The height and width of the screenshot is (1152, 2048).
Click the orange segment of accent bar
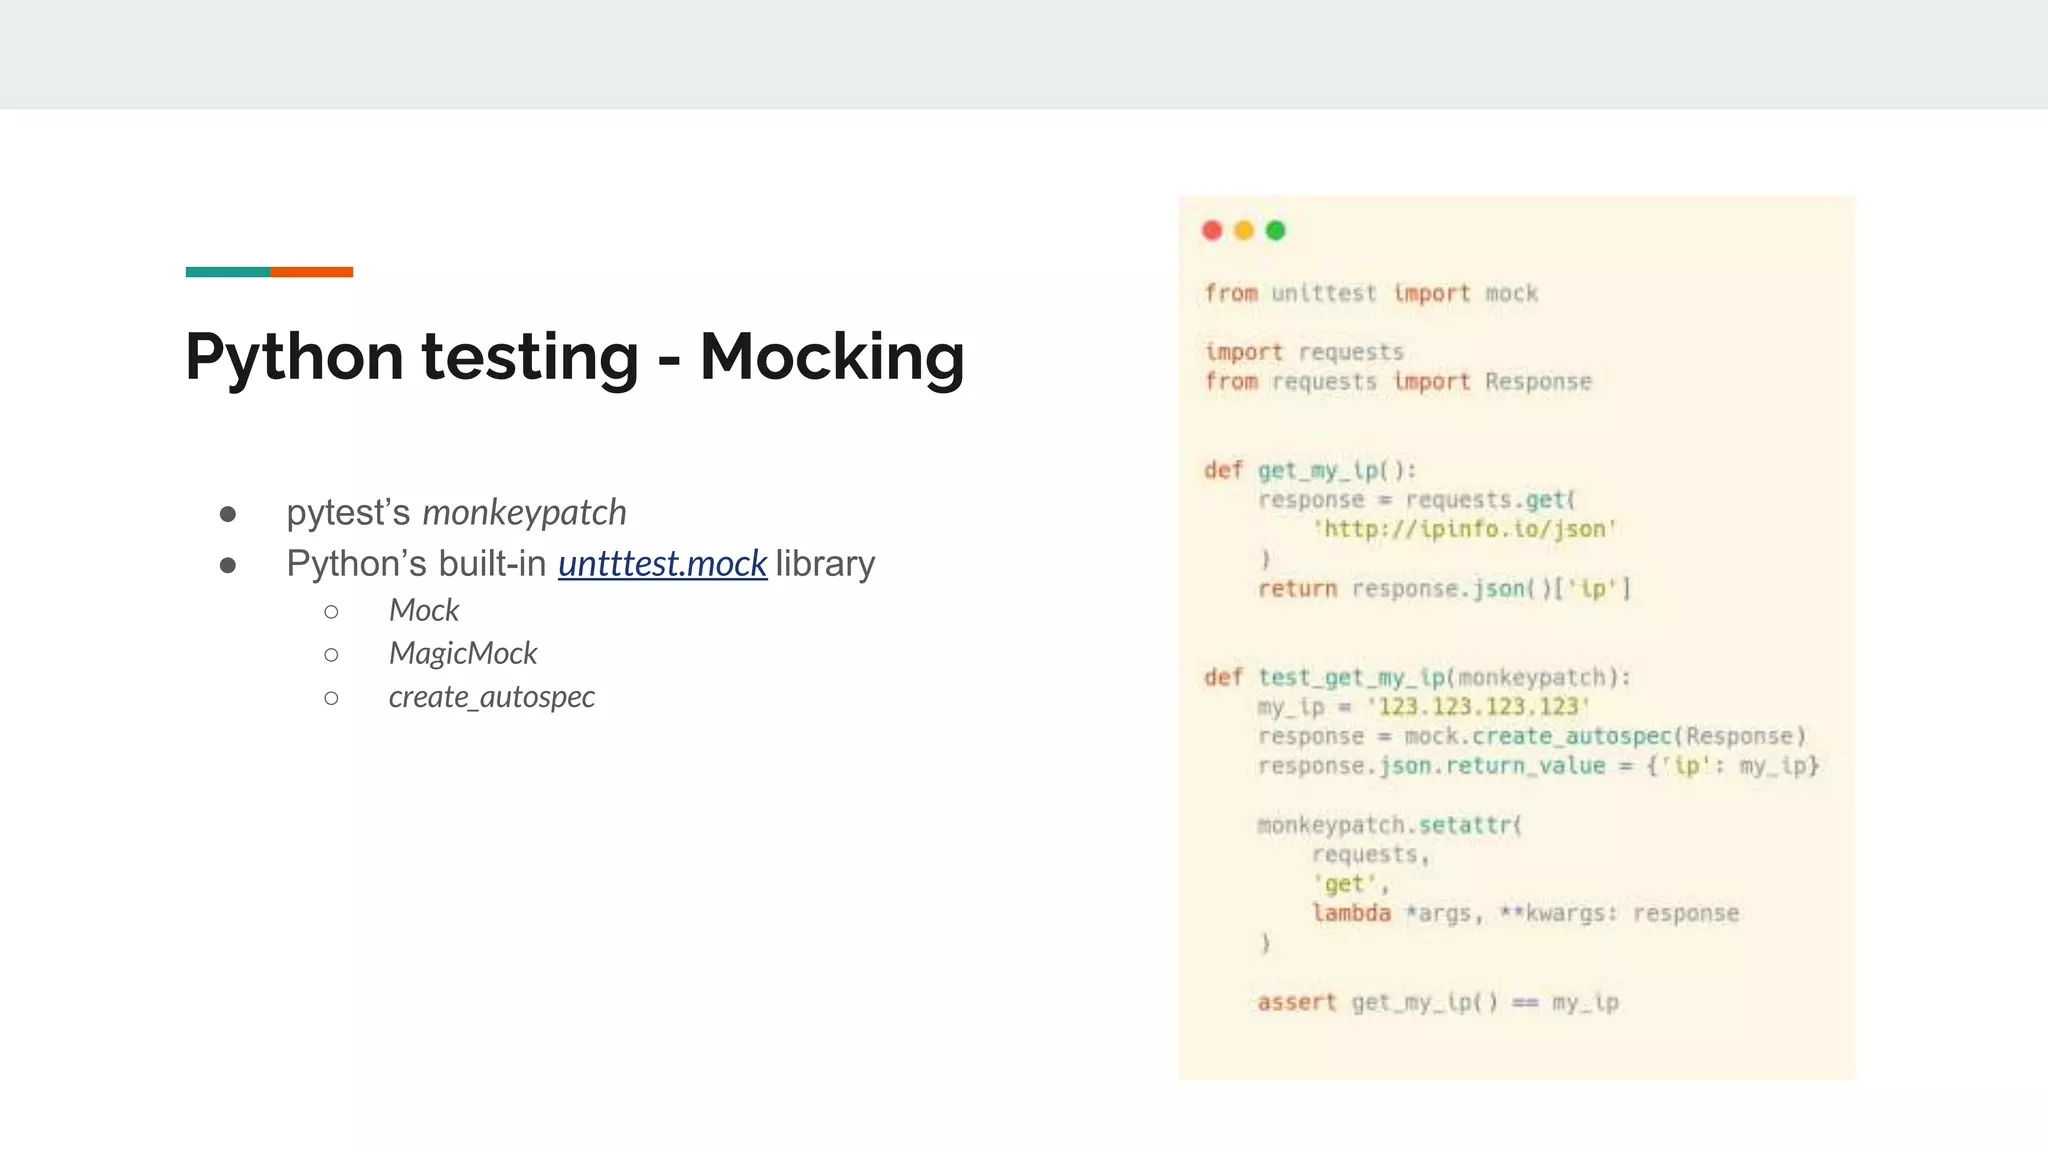tap(311, 272)
